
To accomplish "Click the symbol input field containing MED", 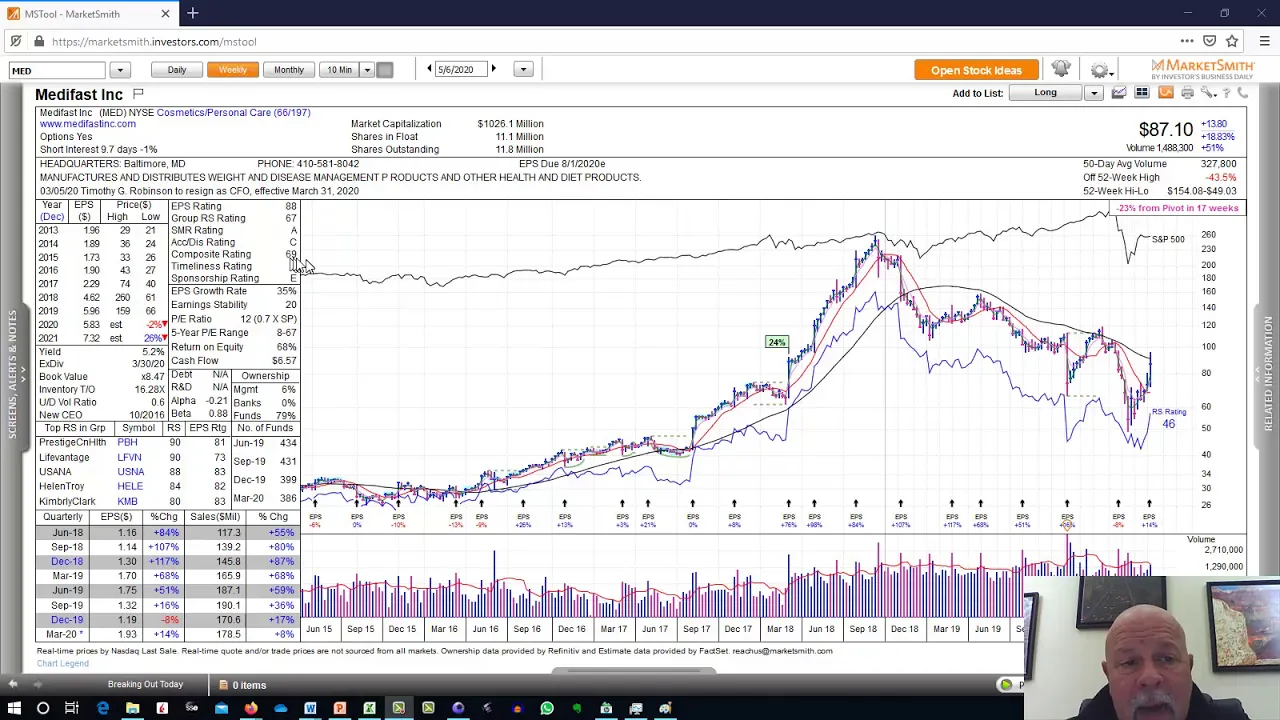I will [58, 70].
